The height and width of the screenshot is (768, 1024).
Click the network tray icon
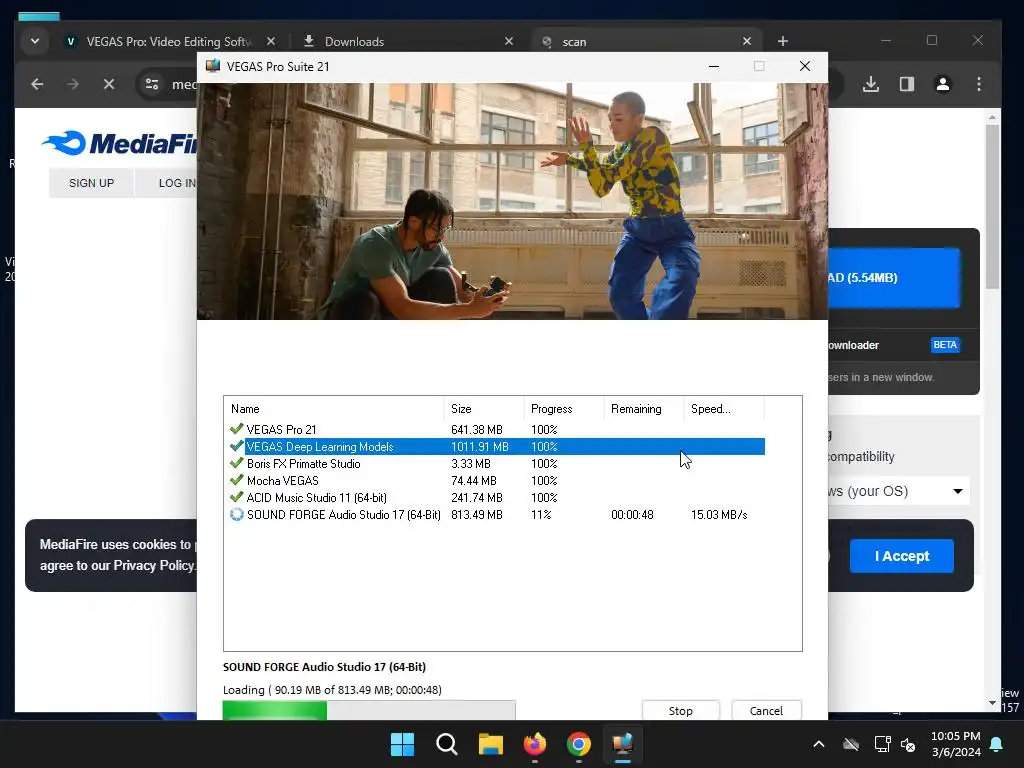pyautogui.click(x=882, y=744)
